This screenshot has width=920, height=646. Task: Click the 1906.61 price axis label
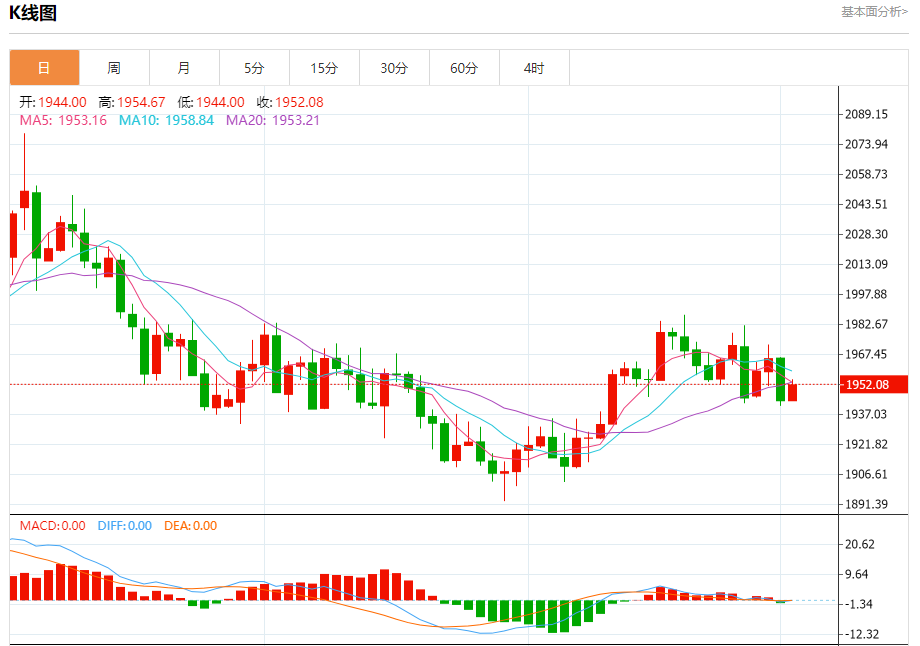(866, 474)
